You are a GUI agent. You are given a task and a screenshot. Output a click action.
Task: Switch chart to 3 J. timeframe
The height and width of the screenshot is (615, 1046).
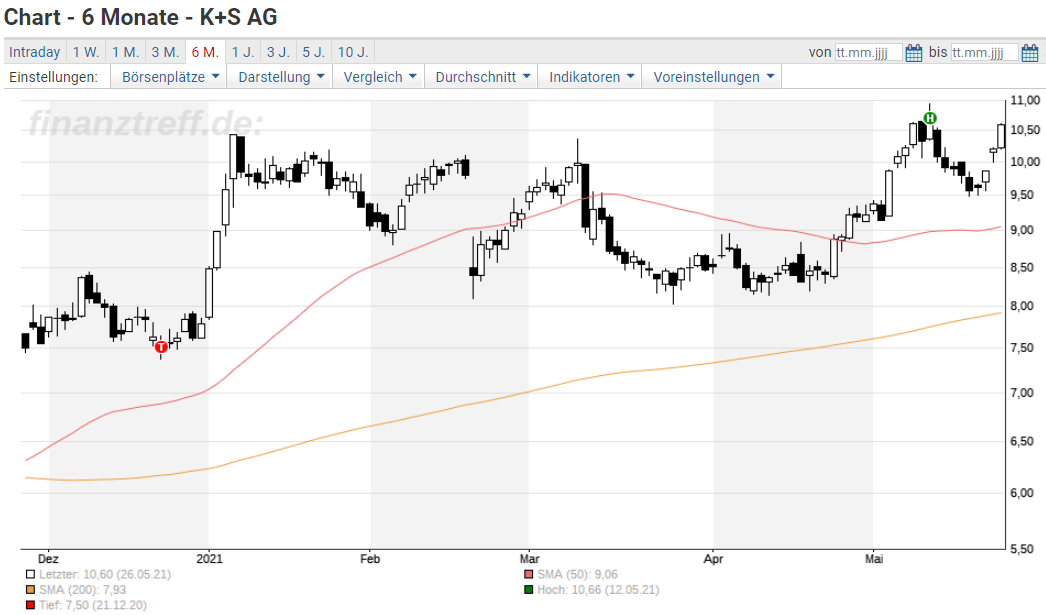278,52
